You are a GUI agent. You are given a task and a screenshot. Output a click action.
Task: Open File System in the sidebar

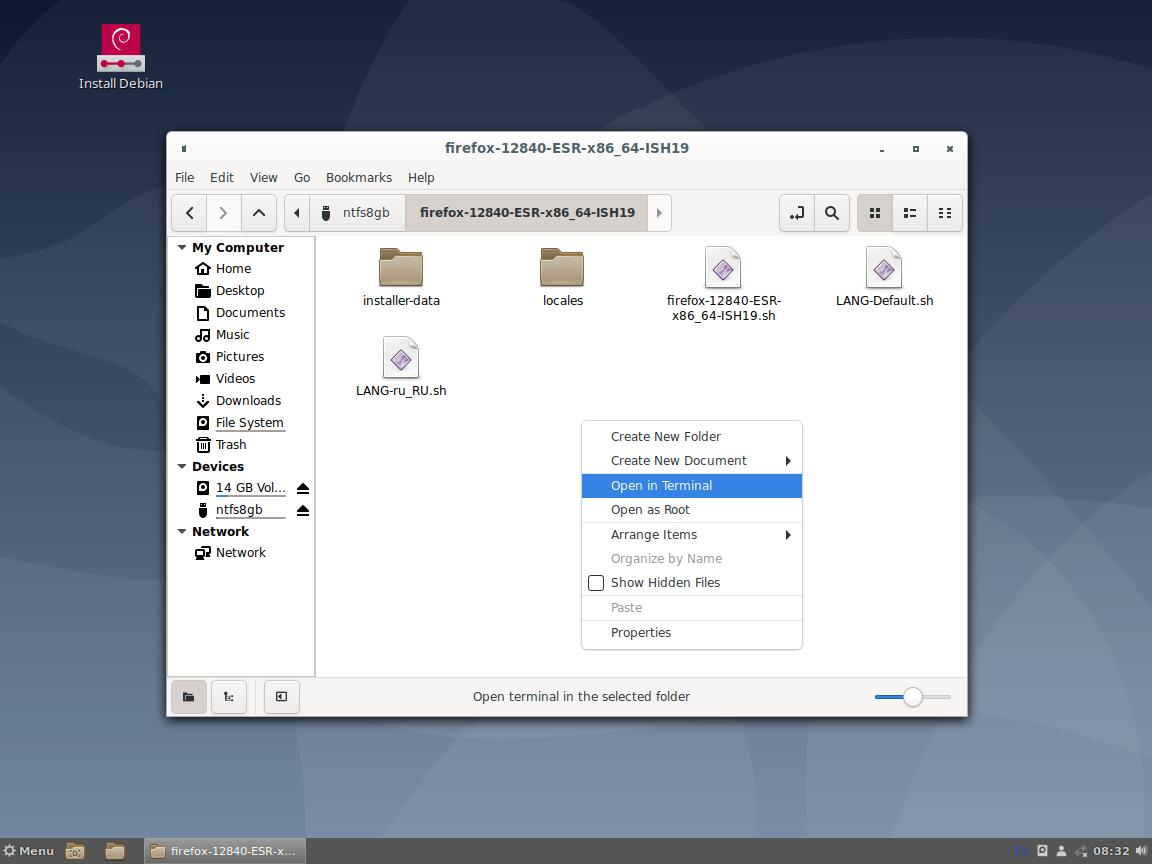pyautogui.click(x=249, y=423)
